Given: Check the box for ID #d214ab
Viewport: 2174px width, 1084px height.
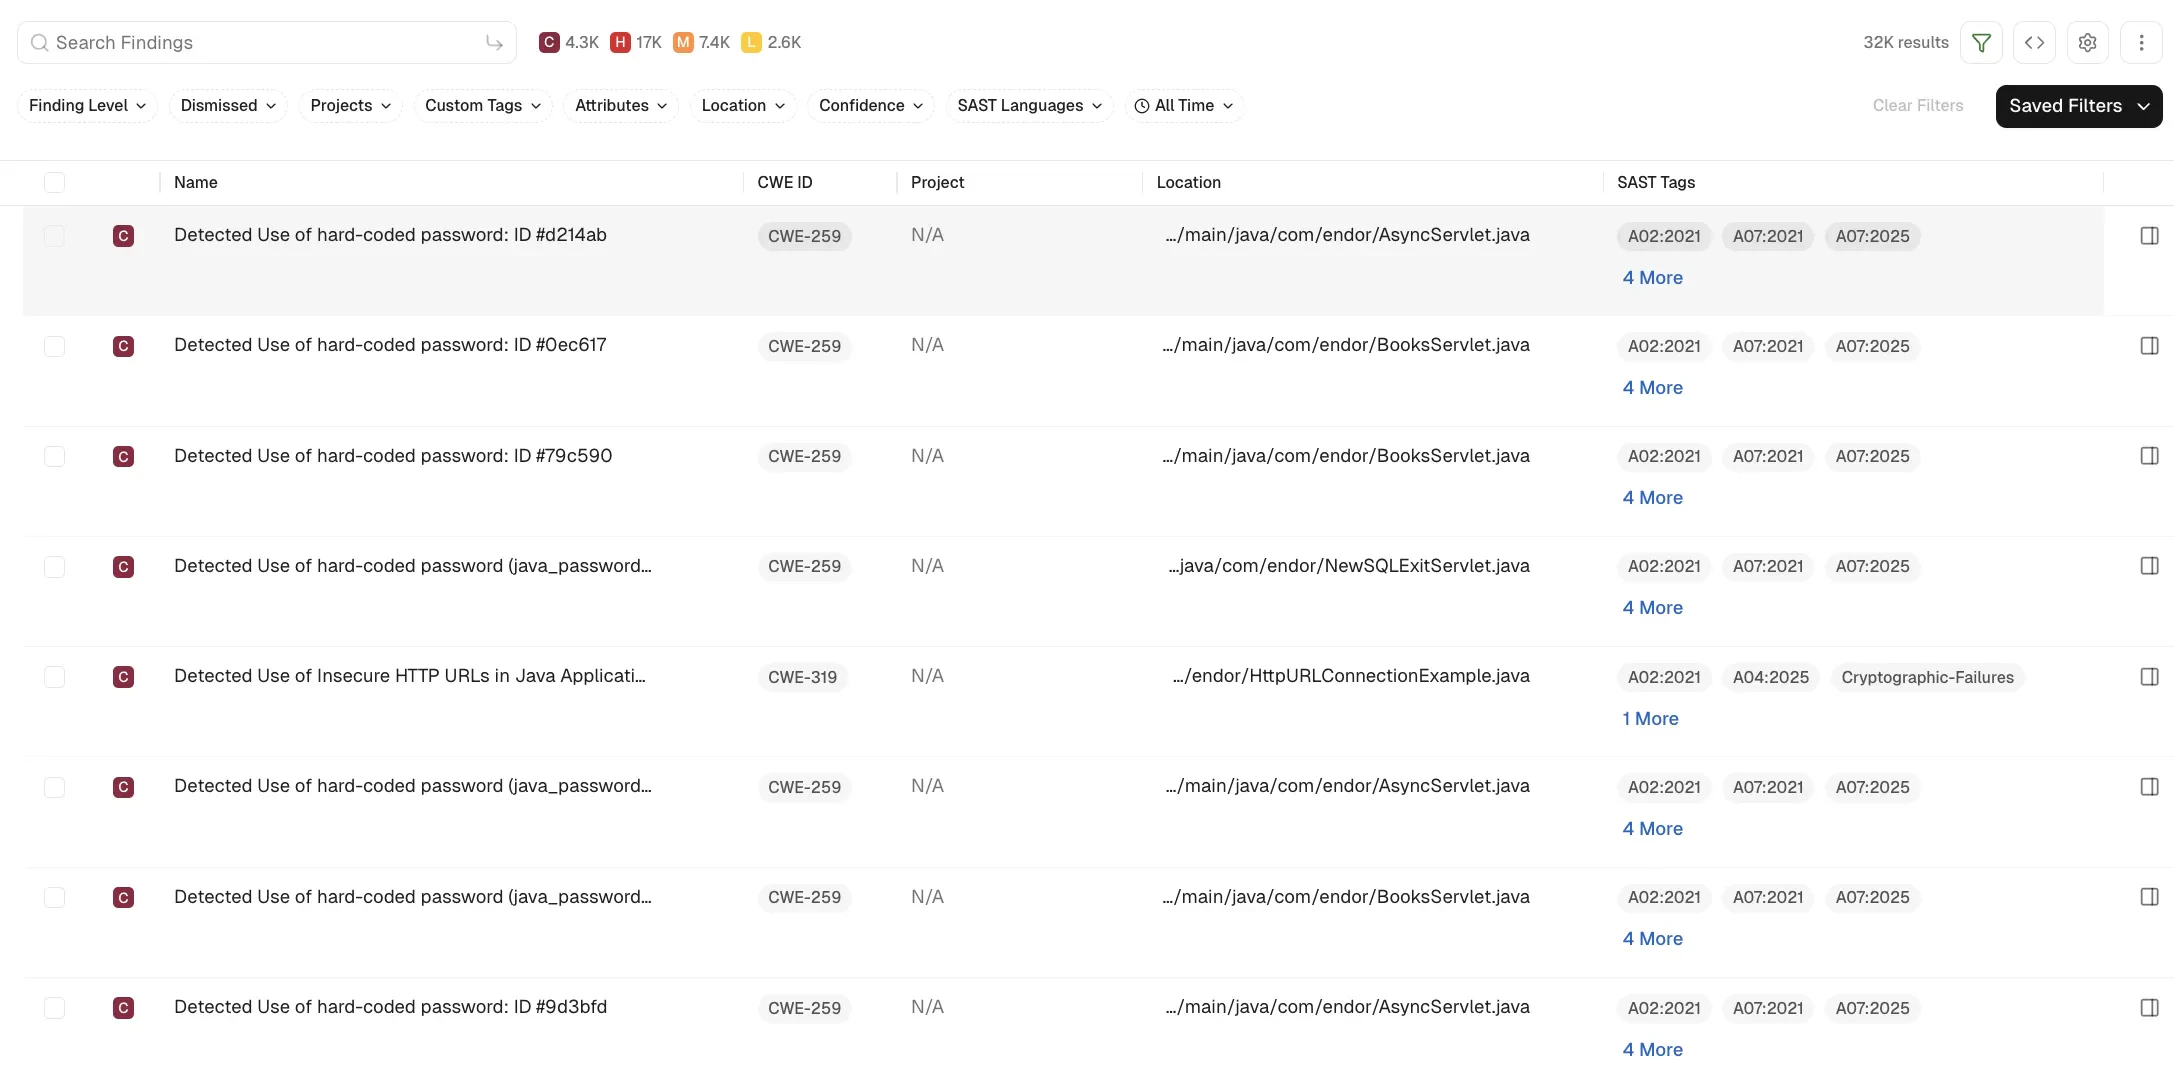Looking at the screenshot, I should pos(55,236).
